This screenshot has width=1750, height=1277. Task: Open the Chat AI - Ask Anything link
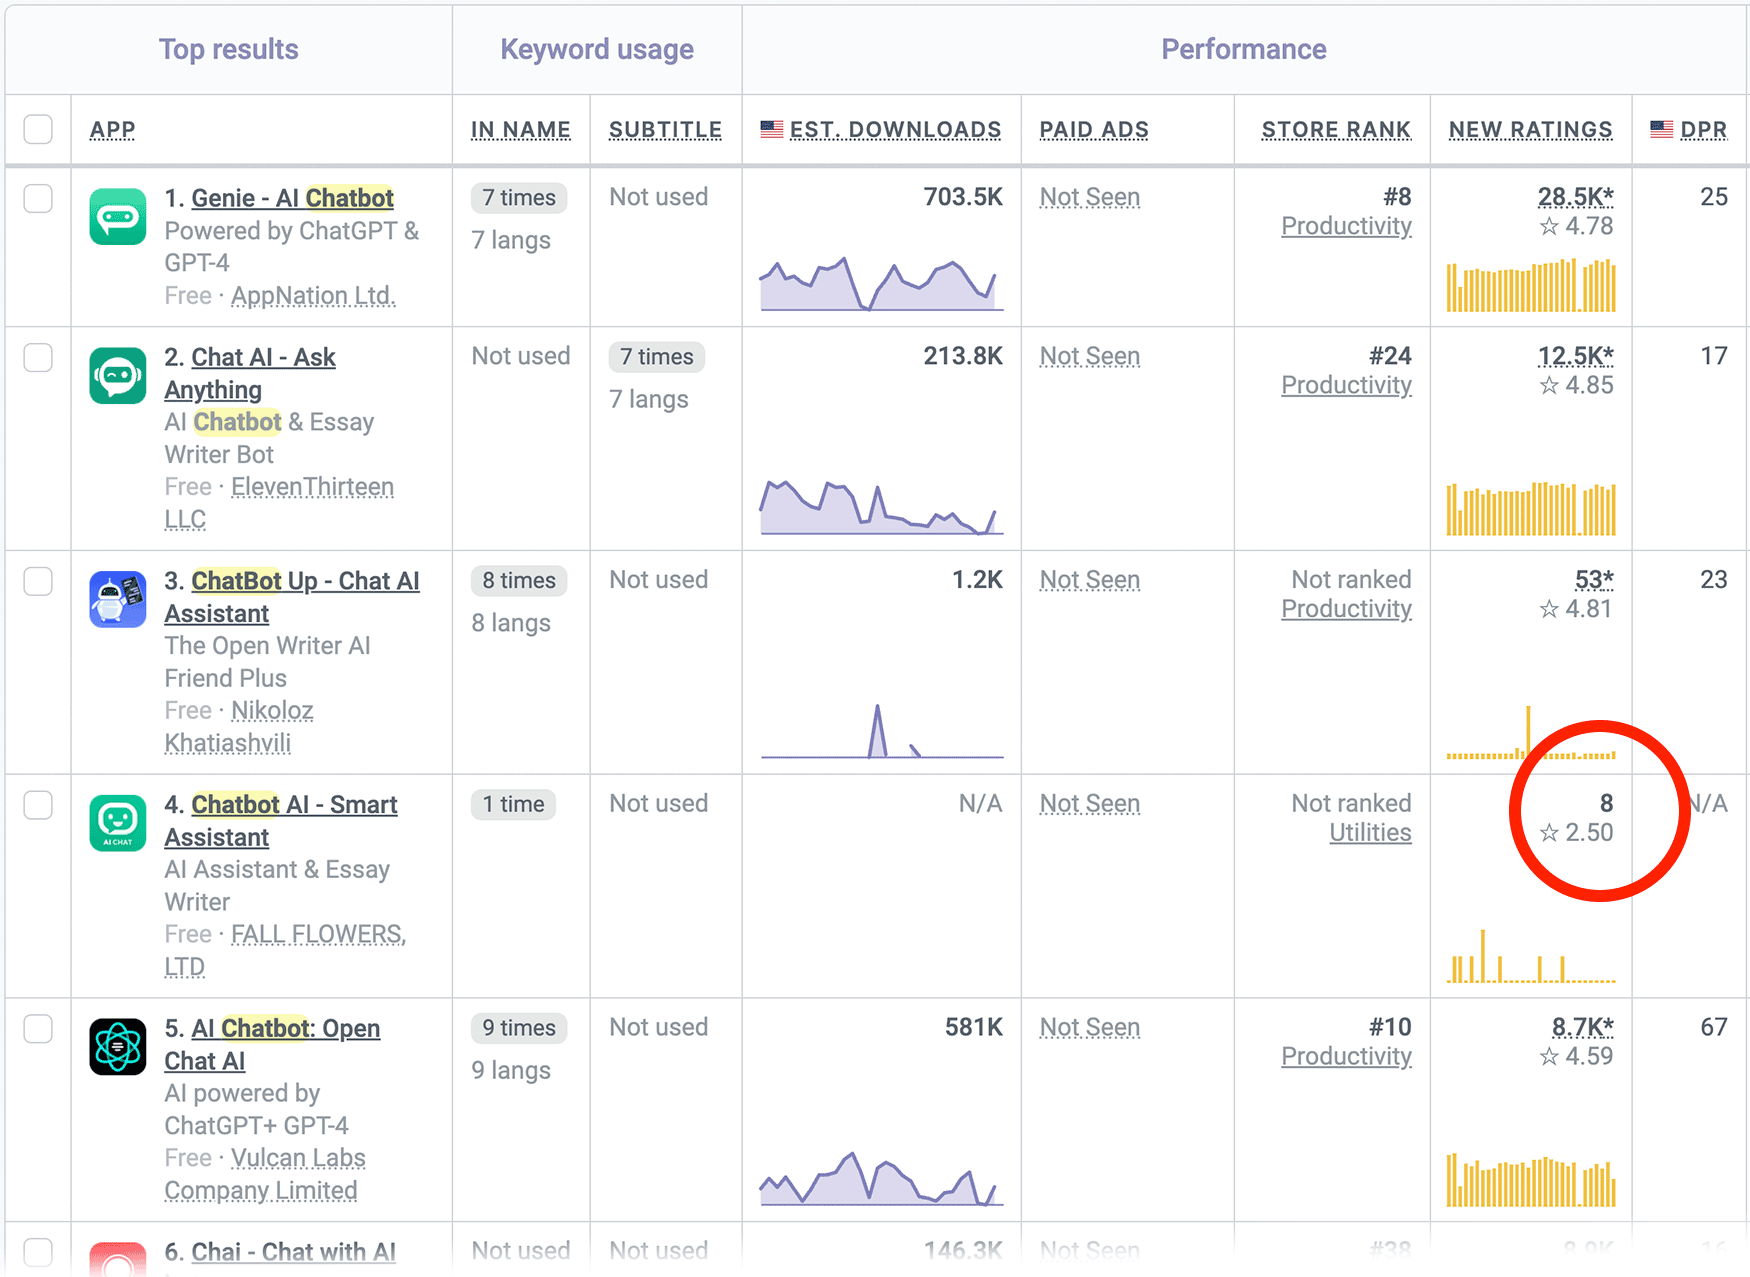coord(250,373)
